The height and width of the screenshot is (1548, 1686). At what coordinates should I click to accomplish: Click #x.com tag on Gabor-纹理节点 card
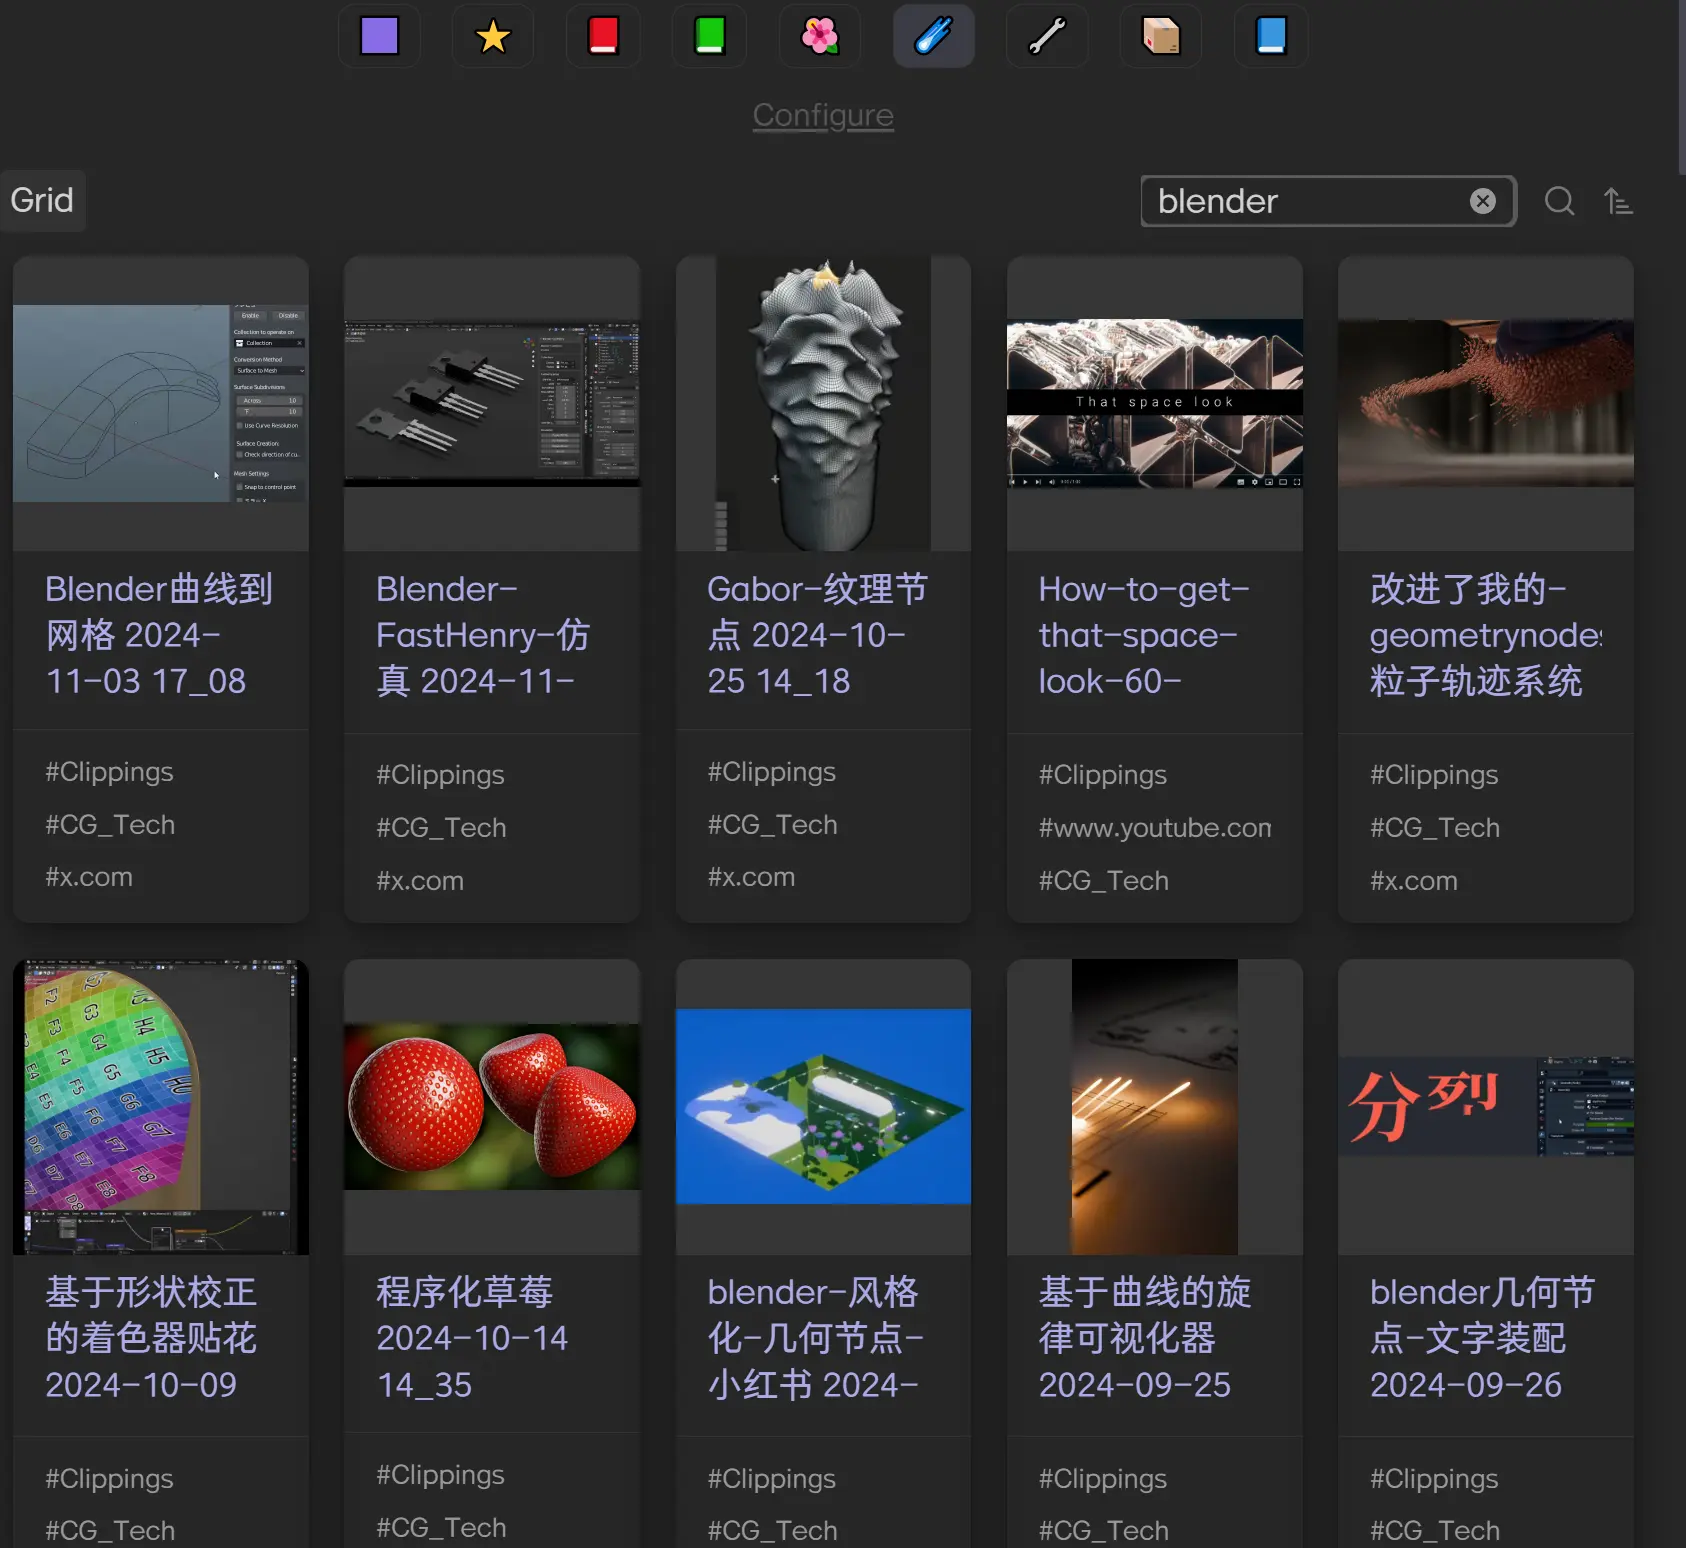[x=751, y=877]
